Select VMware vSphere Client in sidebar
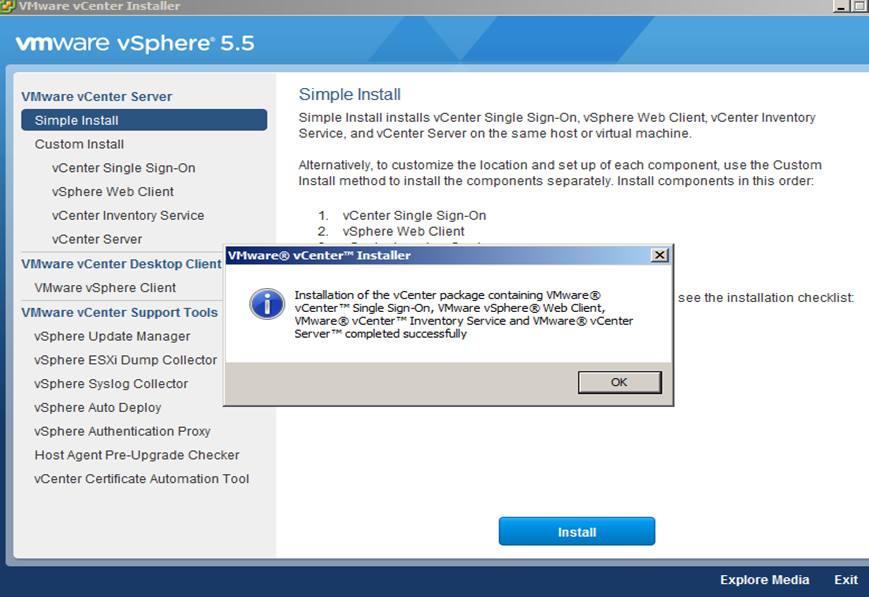The height and width of the screenshot is (597, 869). point(105,288)
